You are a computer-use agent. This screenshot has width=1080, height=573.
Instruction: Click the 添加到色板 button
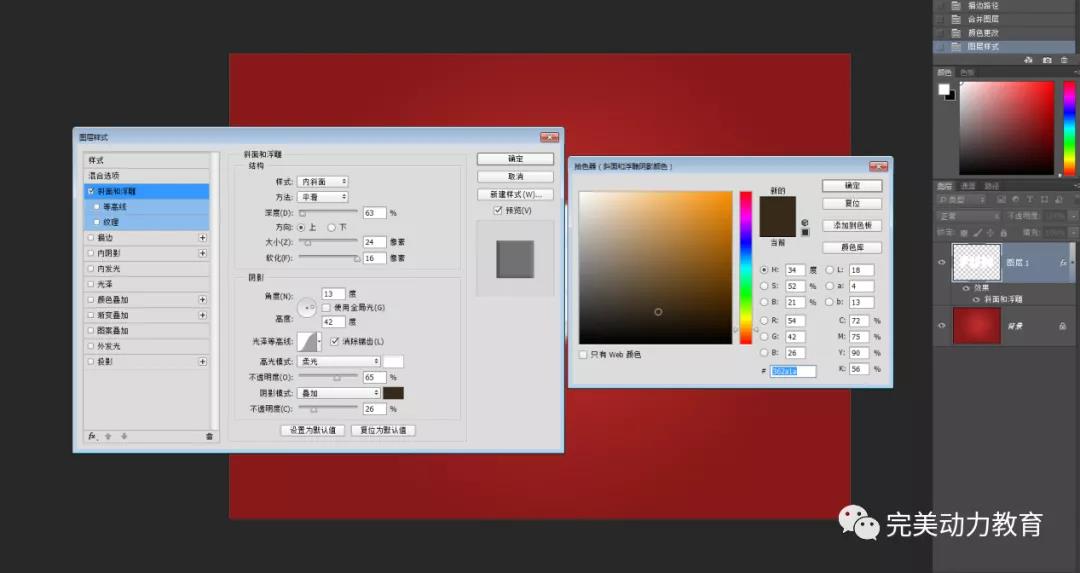pos(852,225)
